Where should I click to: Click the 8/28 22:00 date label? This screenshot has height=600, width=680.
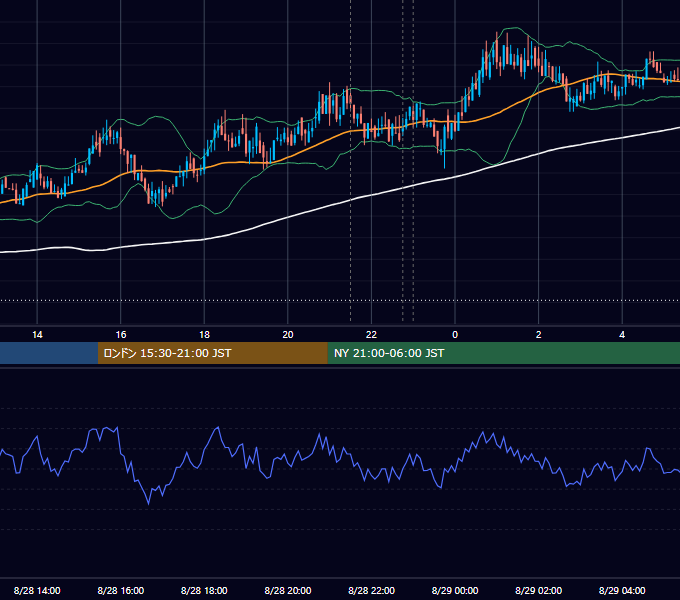(x=371, y=590)
